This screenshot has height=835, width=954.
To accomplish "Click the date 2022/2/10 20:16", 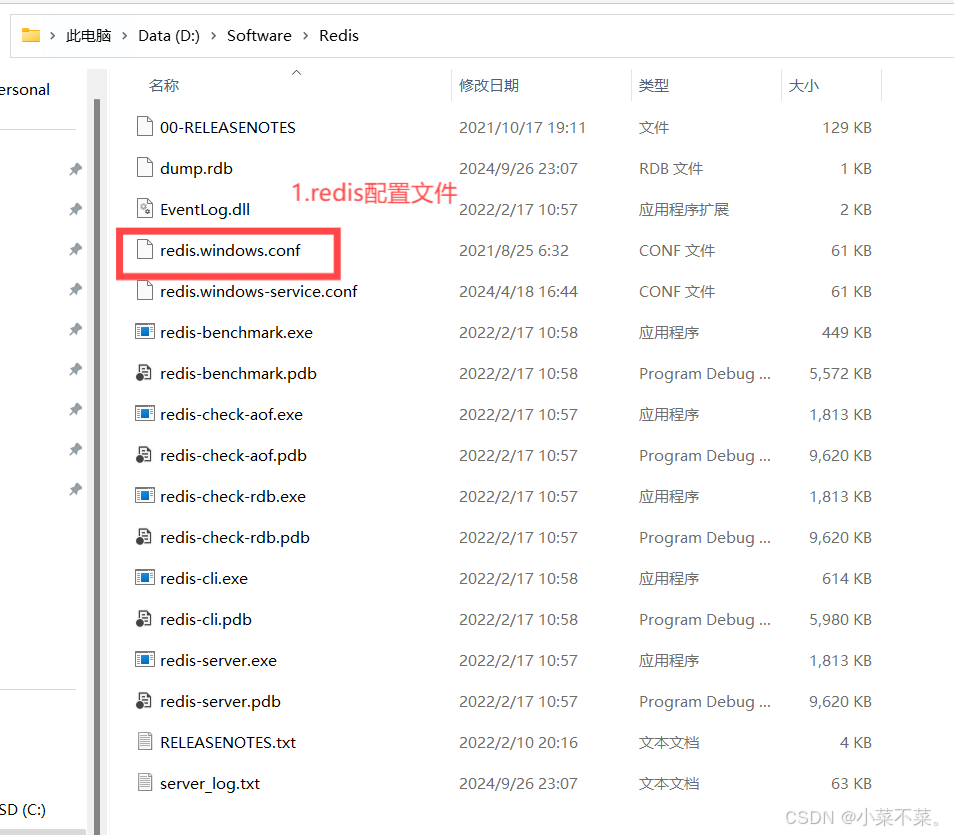I will pos(518,742).
